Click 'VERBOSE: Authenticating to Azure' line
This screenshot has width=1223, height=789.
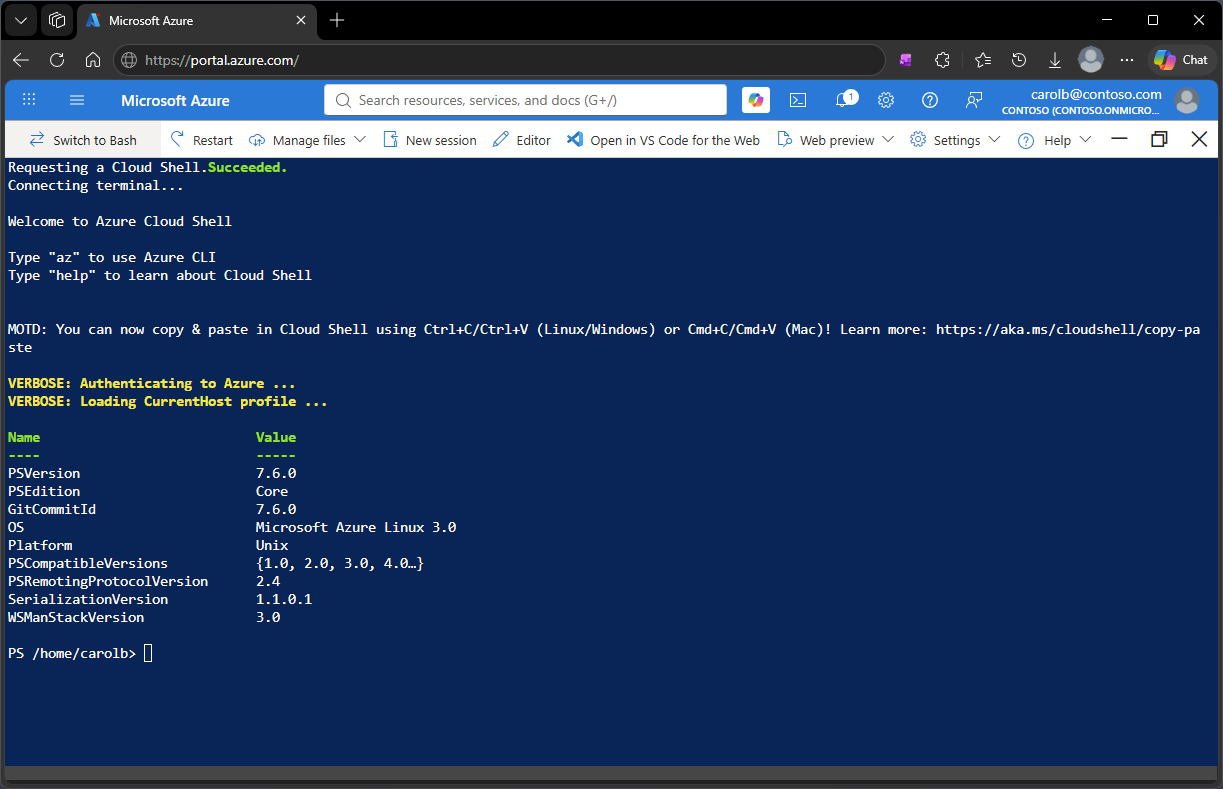click(151, 383)
